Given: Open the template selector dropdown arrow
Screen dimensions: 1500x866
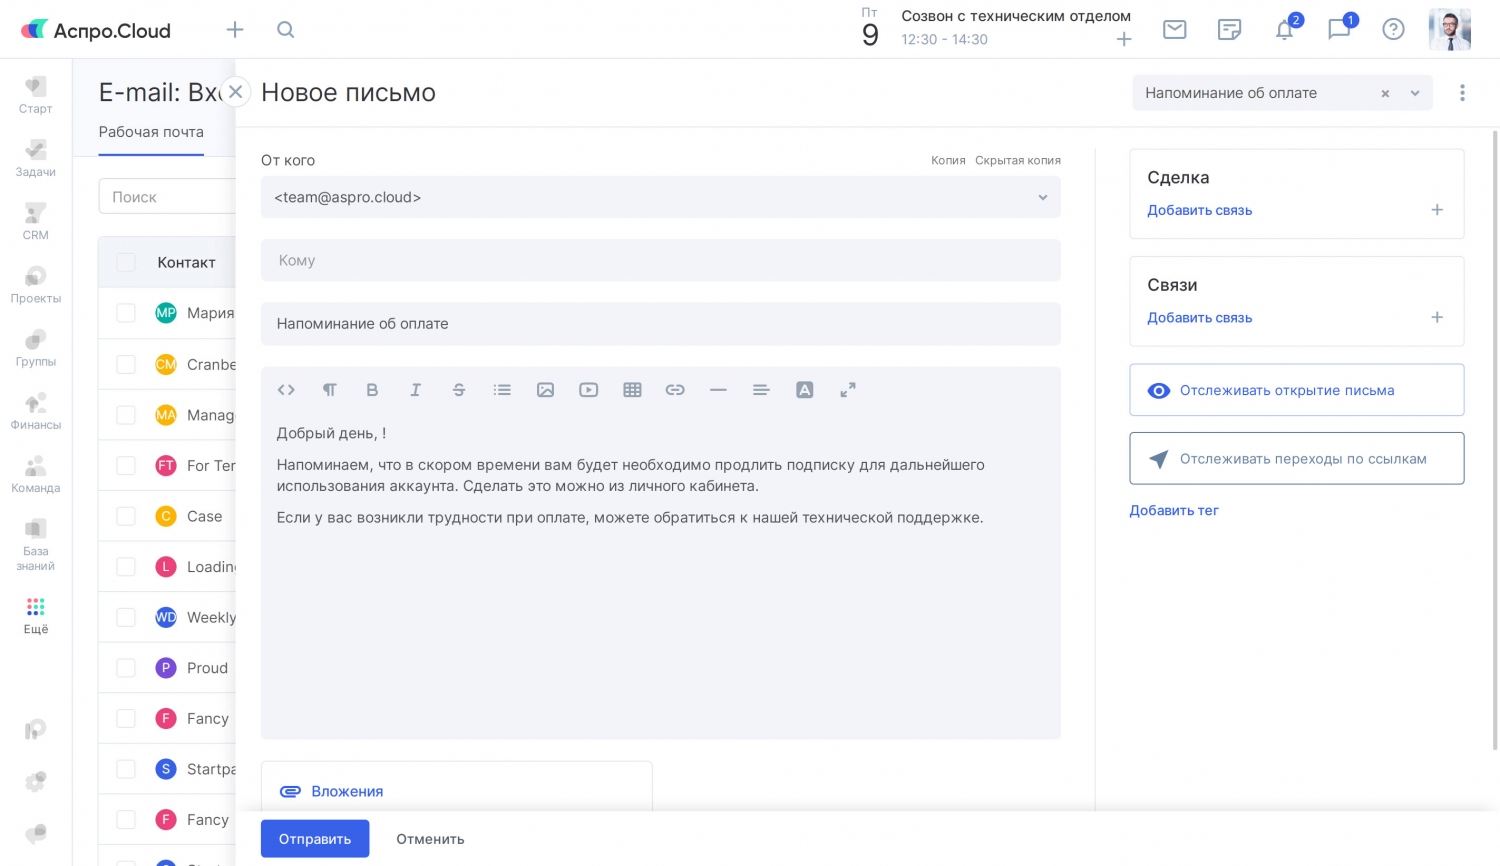Looking at the screenshot, I should point(1415,93).
